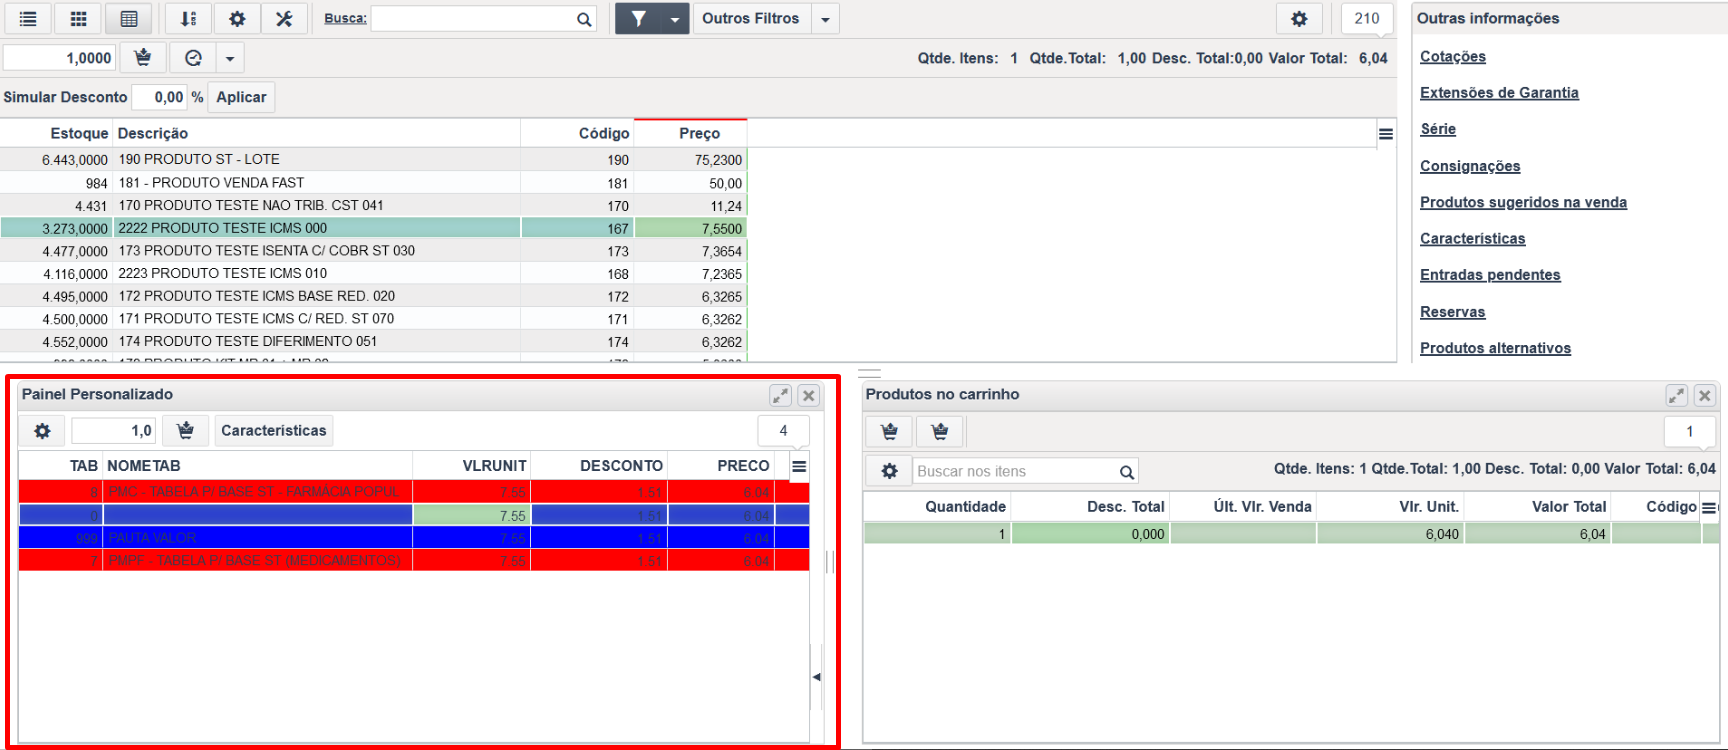Viewport: 1728px width, 750px height.
Task: Add to cart icon in Painel Personalizado
Action: (x=185, y=430)
